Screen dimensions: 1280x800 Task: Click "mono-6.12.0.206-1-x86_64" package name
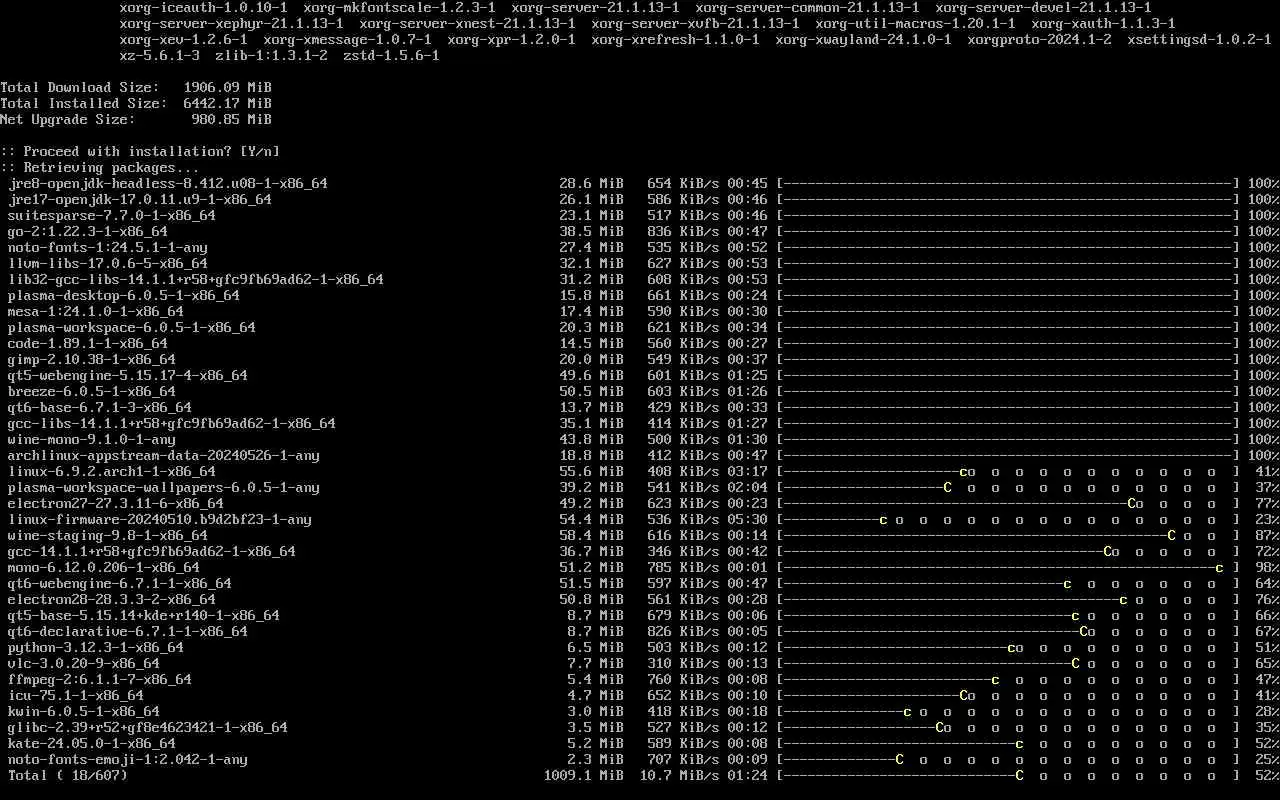point(104,567)
